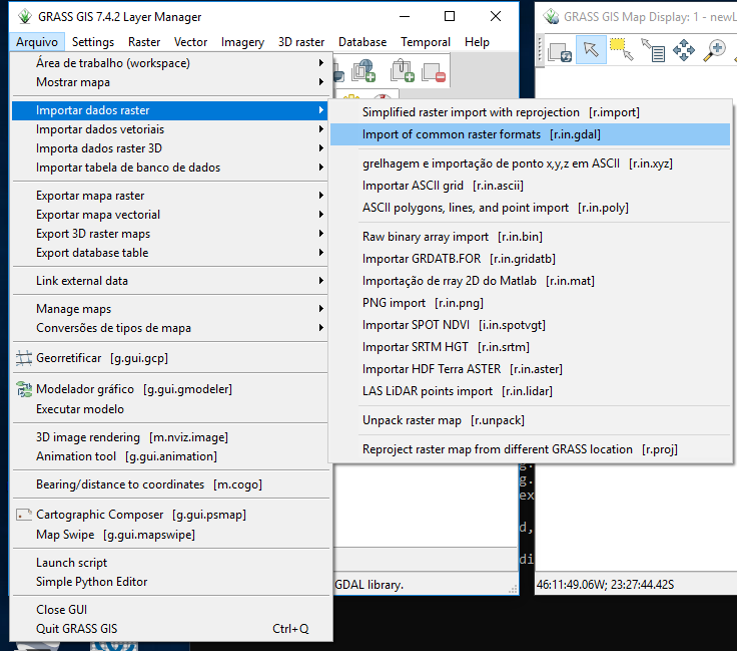The height and width of the screenshot is (651, 737).
Task: Activate the Select vector features tool
Action: (621, 49)
